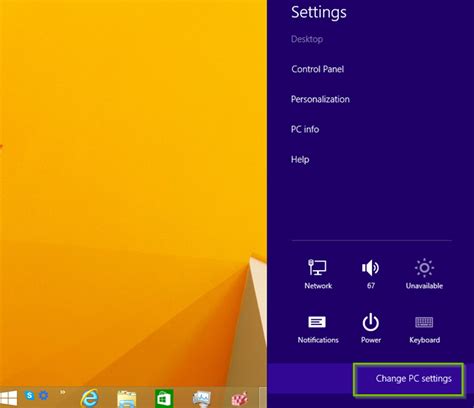Click the Windows Start button
474x408 pixels.
9,398
